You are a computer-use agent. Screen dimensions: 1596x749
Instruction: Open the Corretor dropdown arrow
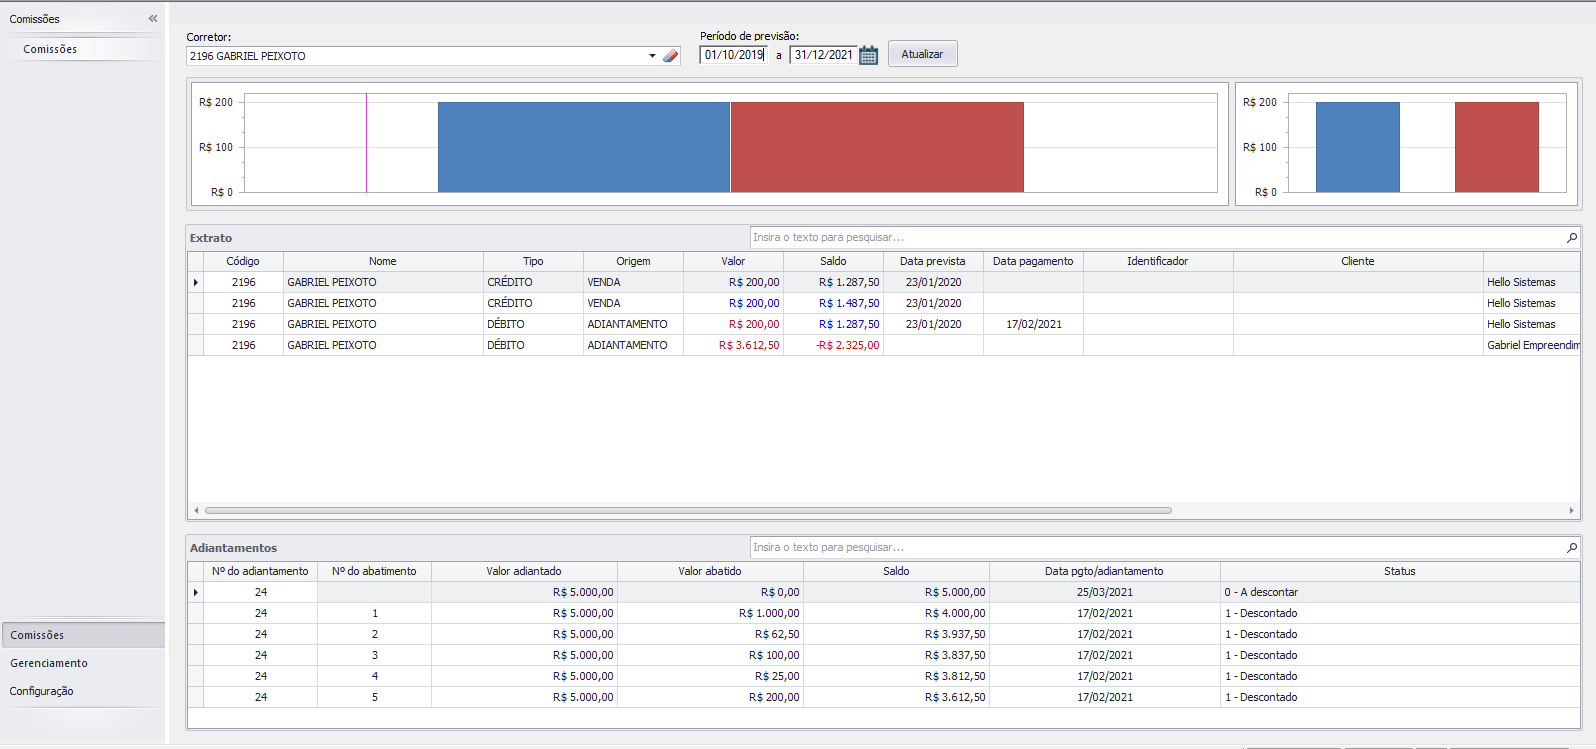pyautogui.click(x=652, y=56)
